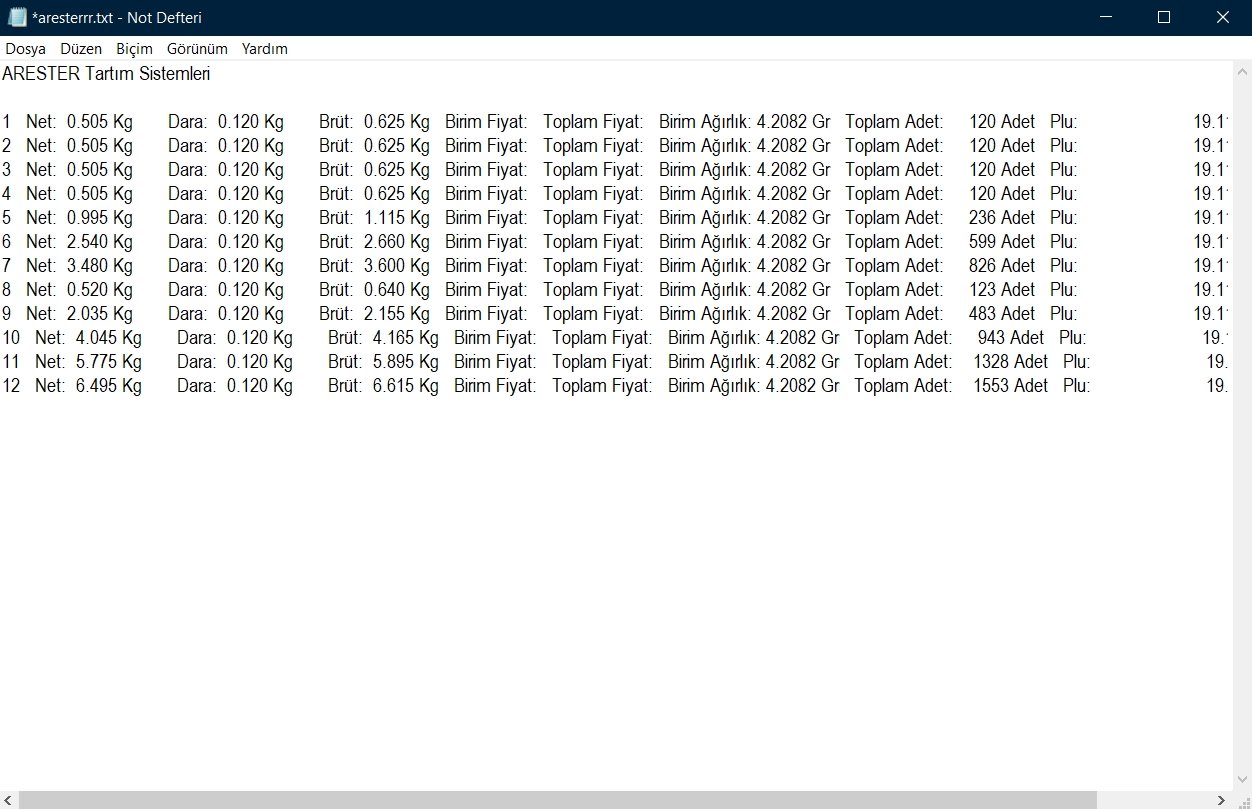This screenshot has width=1252, height=809.
Task: Click 'Net: 0.520 Kg' in row 8
Action: click(79, 289)
